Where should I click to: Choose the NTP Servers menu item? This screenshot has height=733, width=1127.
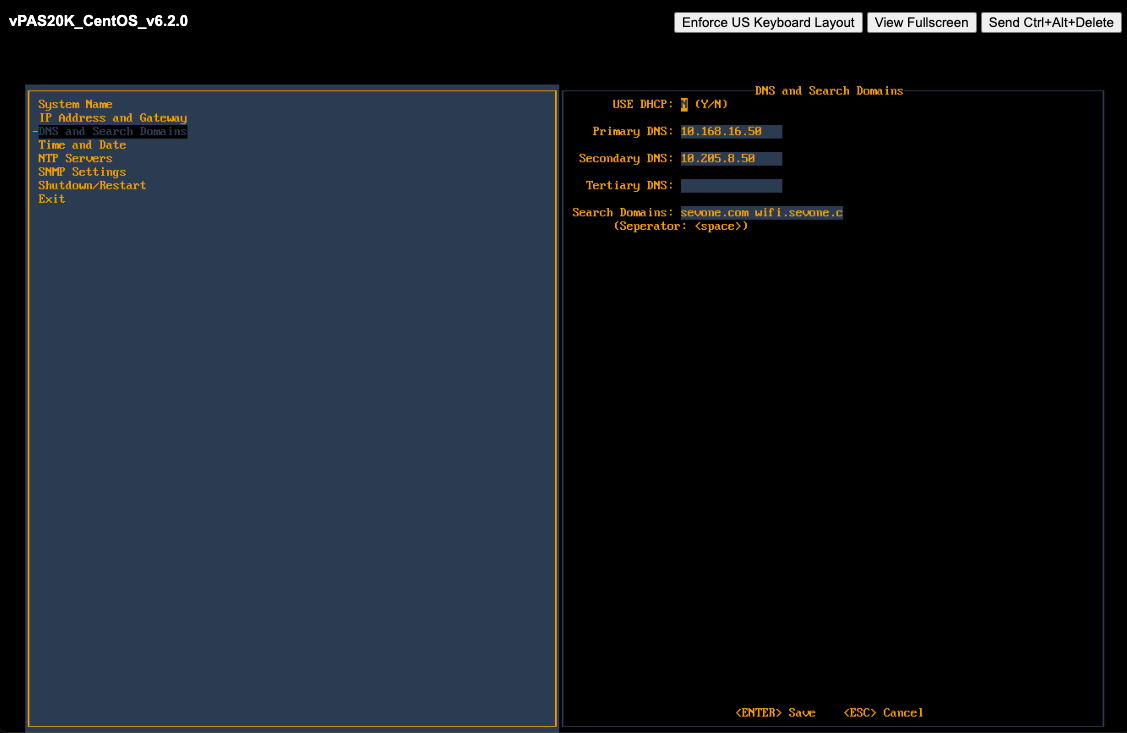coord(75,158)
